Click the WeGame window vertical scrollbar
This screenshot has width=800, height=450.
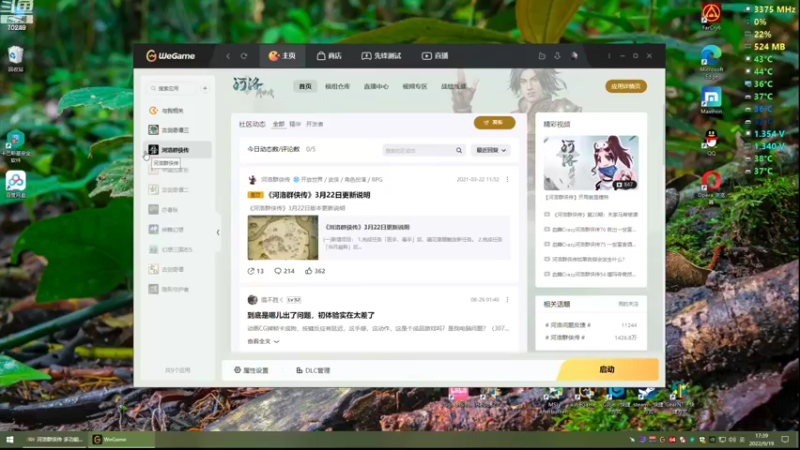663,135
